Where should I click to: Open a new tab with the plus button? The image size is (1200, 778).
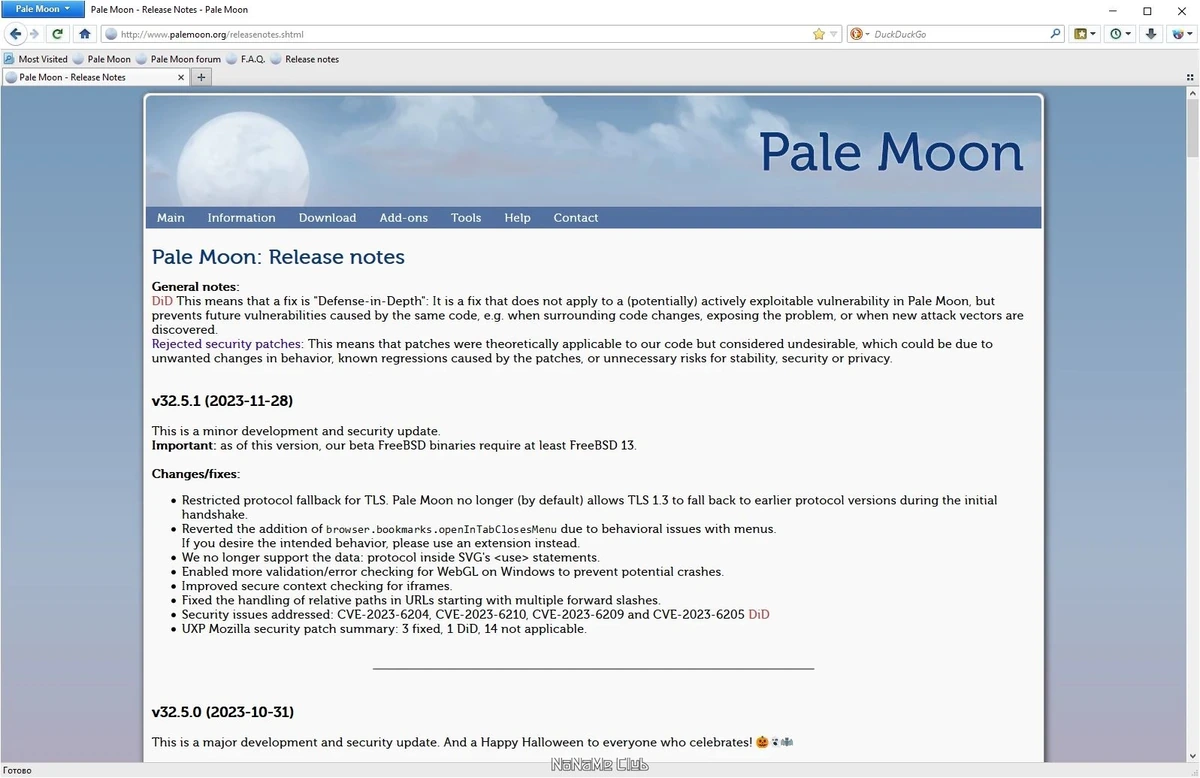coord(201,77)
